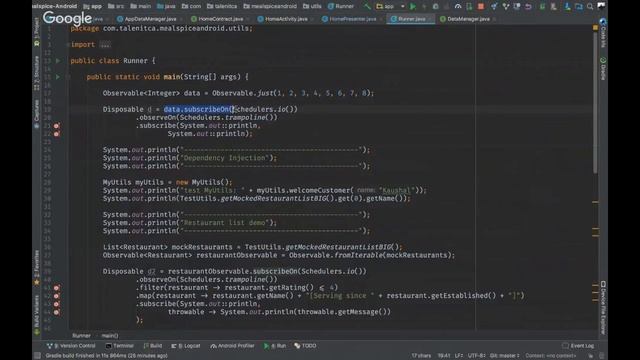Image resolution: width=640 pixels, height=360 pixels.
Task: Click the Runner class in navigation bar
Action: (341, 6)
